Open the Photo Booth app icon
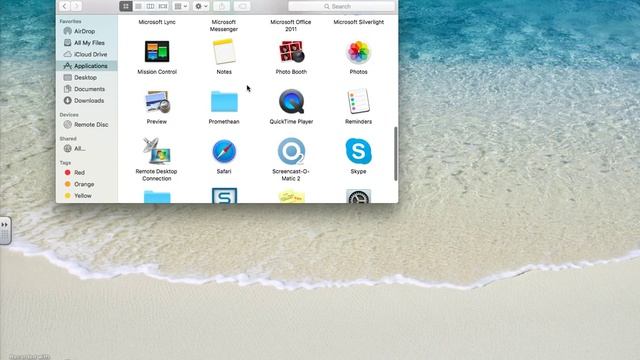This screenshot has height=360, width=640. point(291,51)
